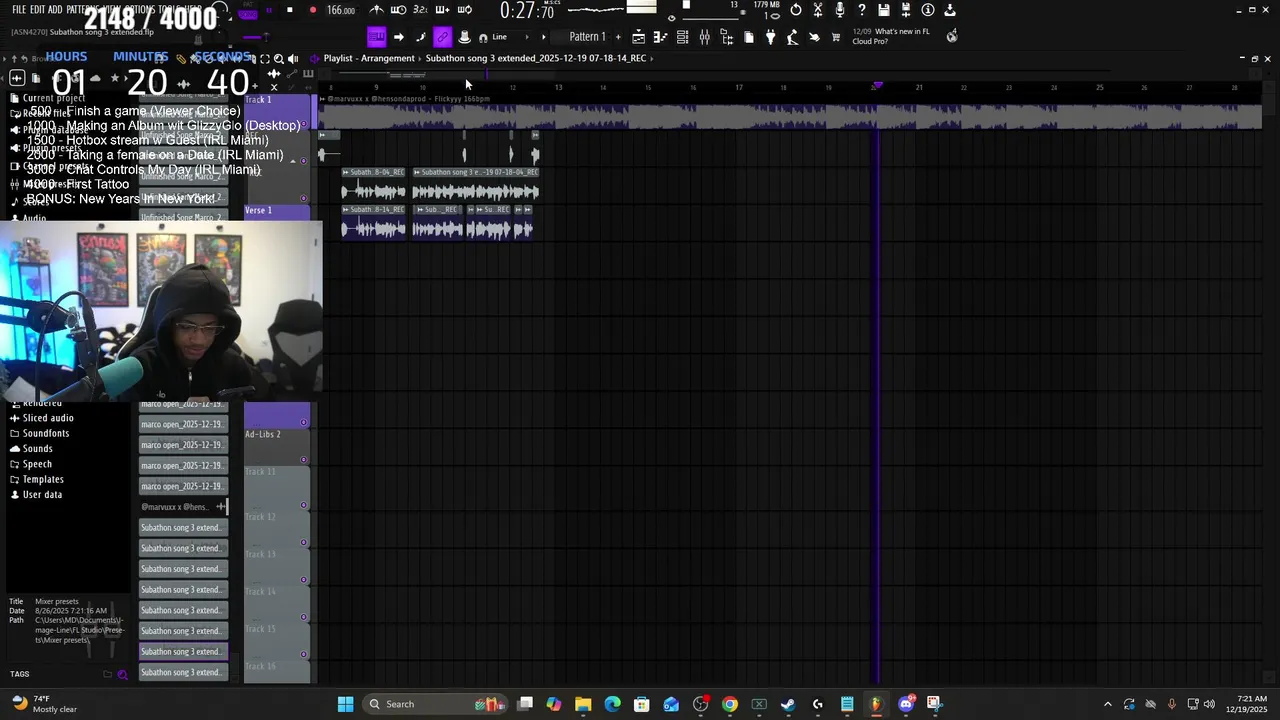Expand the Sounds browser folder
The image size is (1280, 720).
tap(37, 449)
